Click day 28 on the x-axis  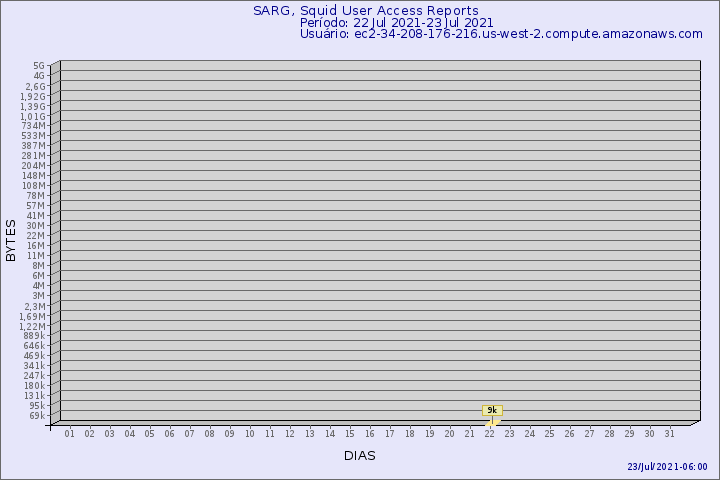tap(609, 434)
